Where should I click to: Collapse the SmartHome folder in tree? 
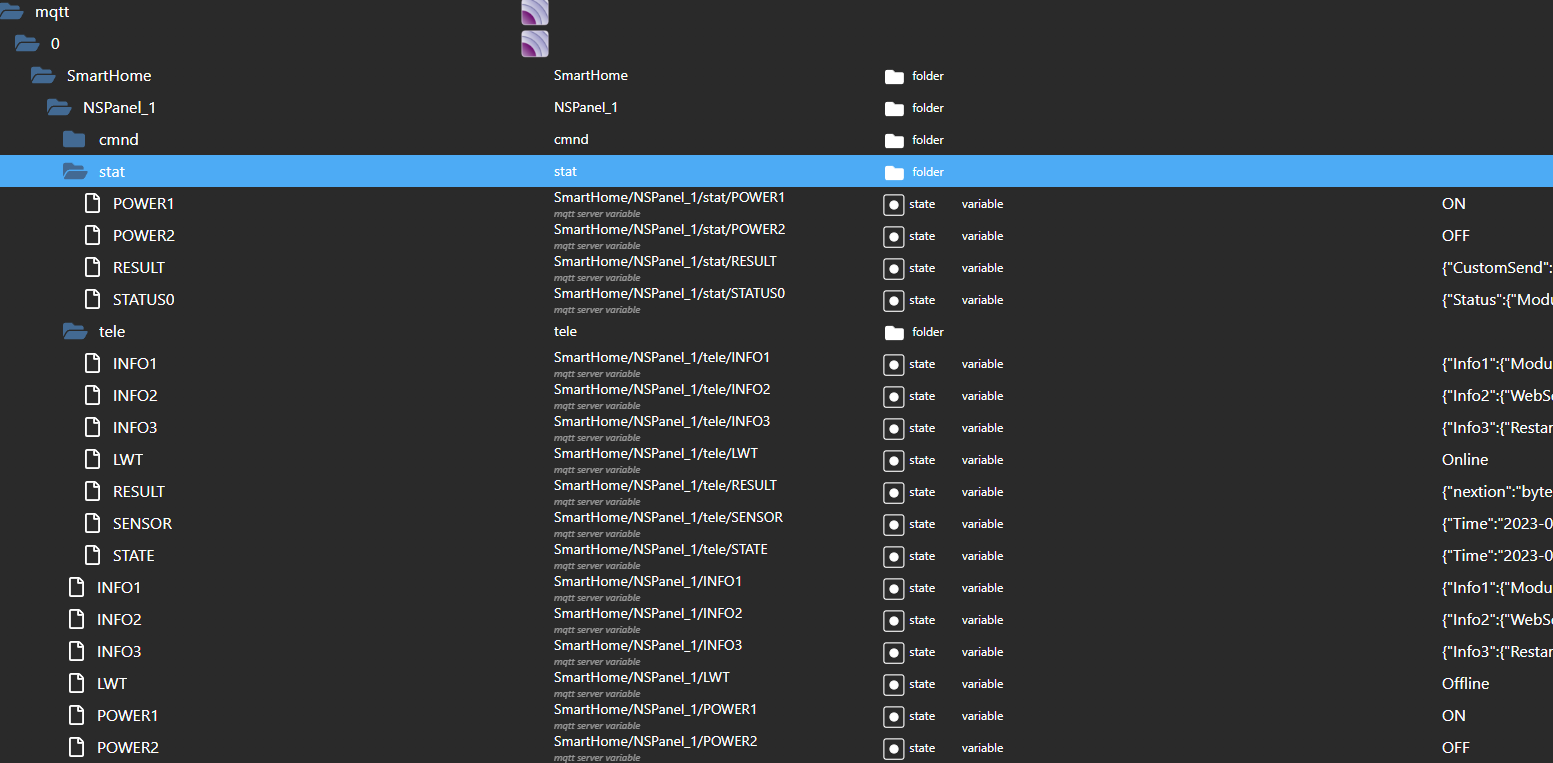(43, 76)
